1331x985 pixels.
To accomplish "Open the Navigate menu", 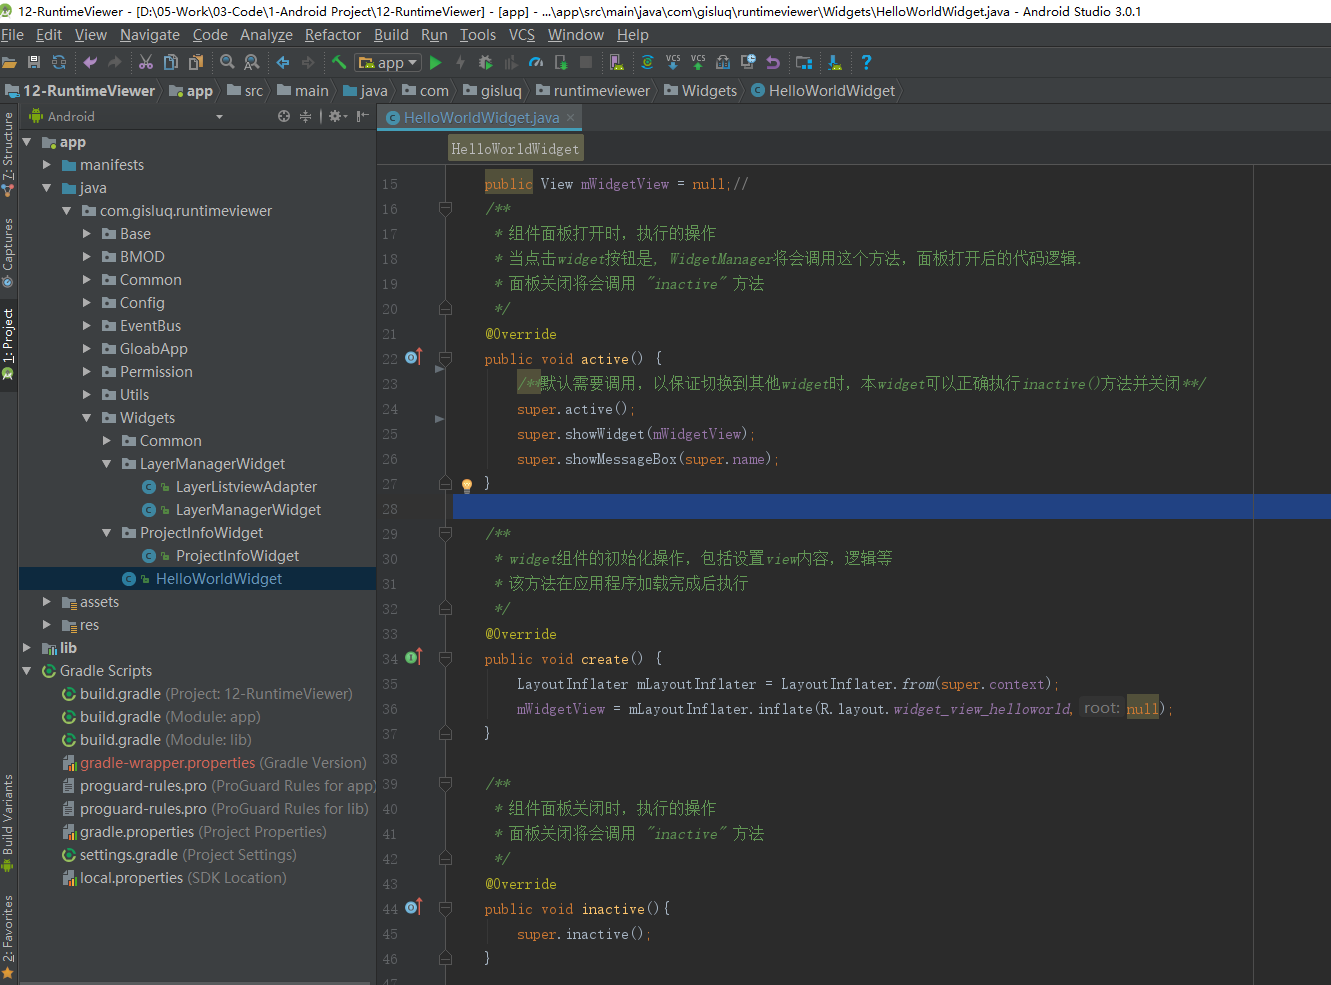I will point(150,34).
